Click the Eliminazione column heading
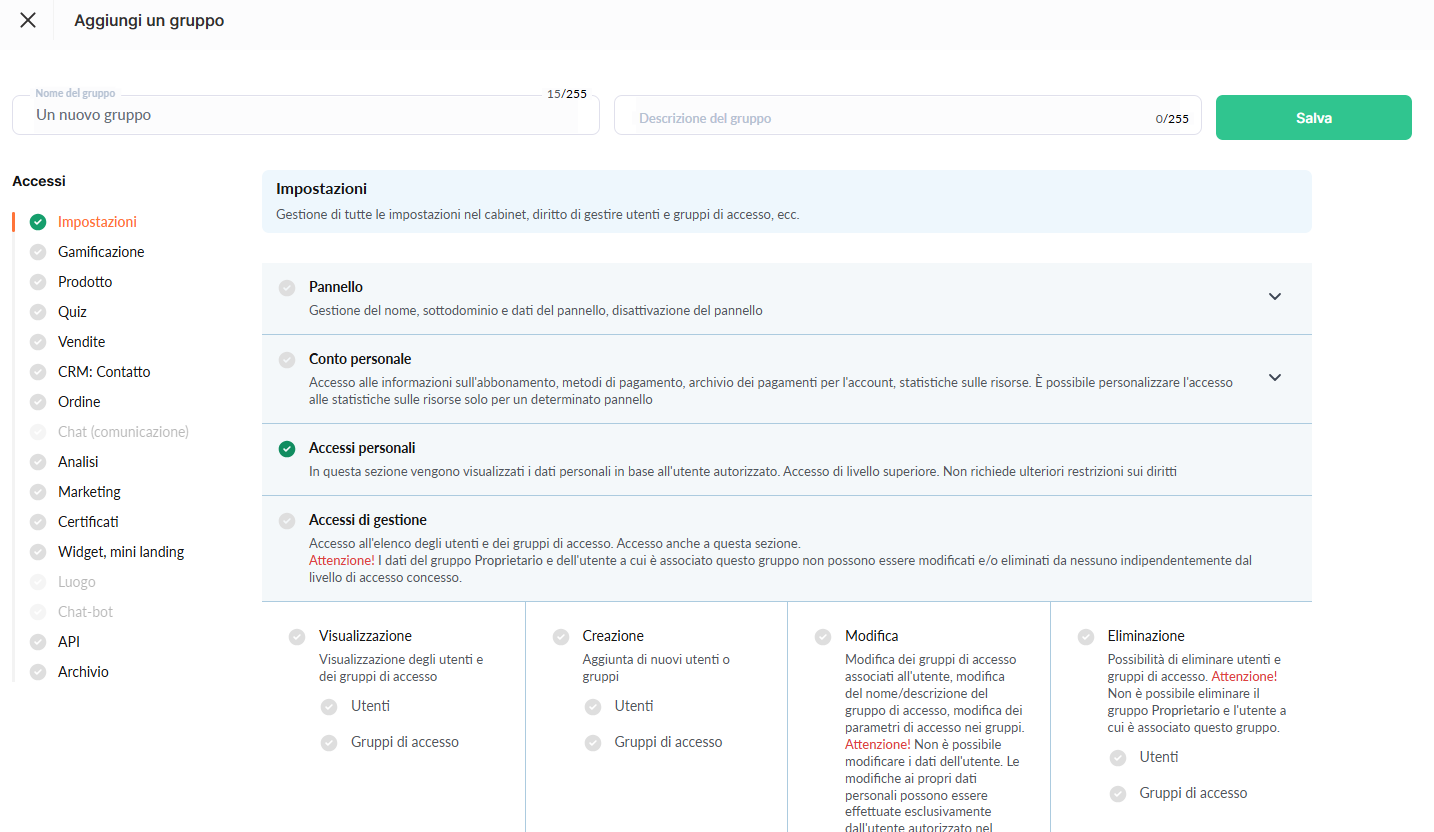 click(x=1146, y=636)
